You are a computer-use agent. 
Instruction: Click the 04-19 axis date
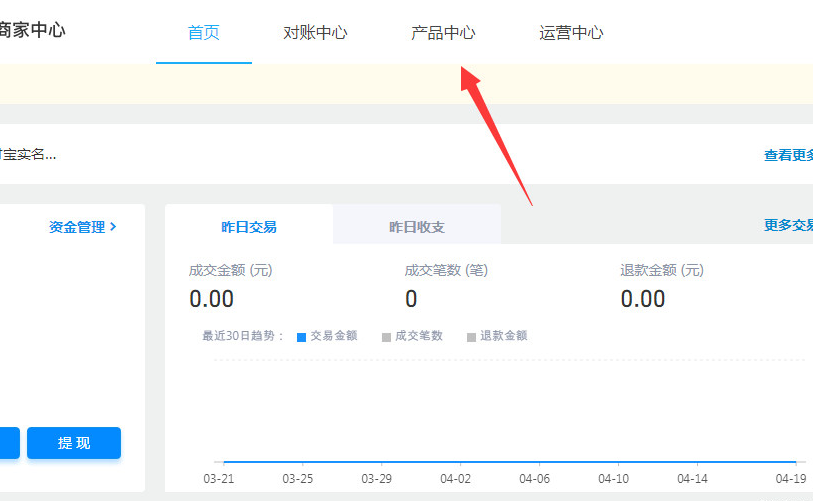click(791, 479)
